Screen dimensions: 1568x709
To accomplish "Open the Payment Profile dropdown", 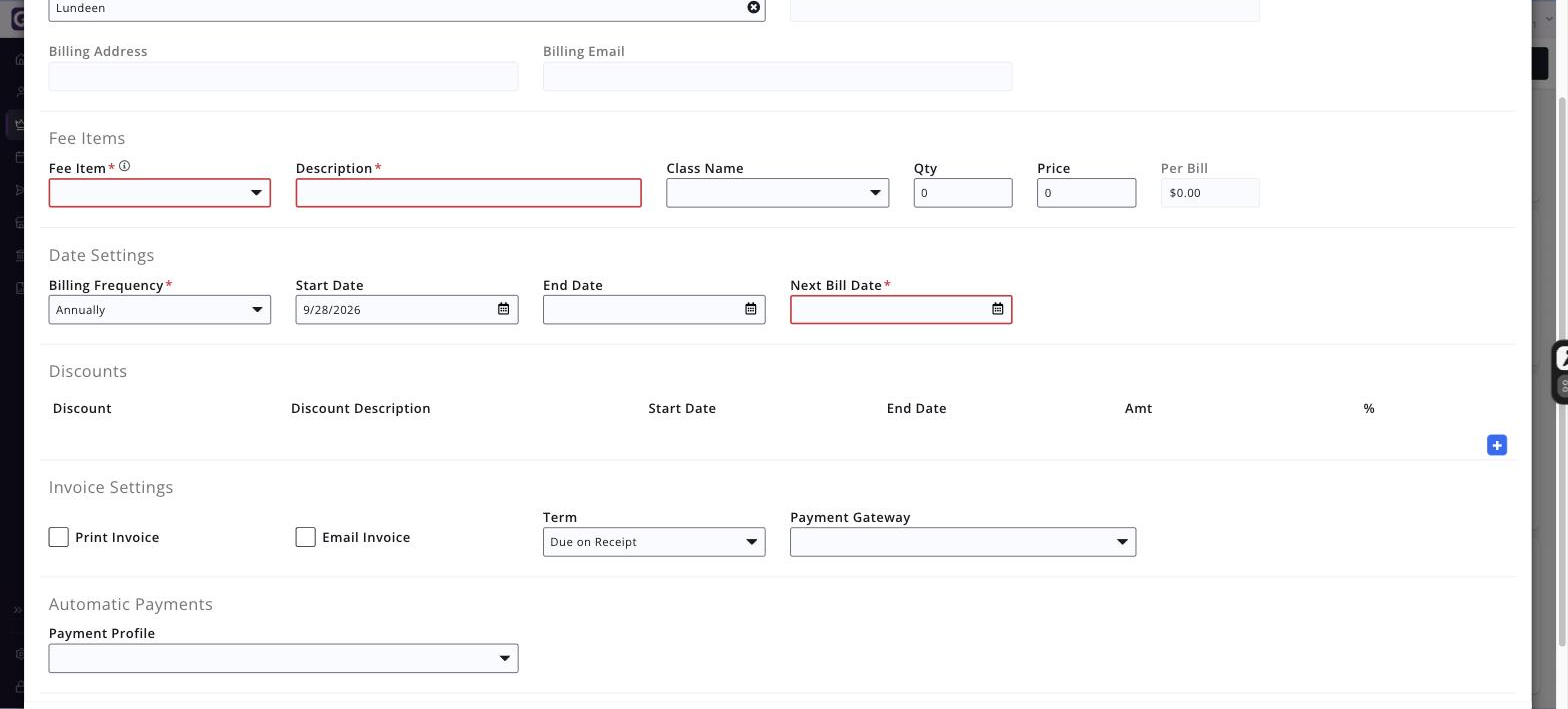I will (x=284, y=658).
